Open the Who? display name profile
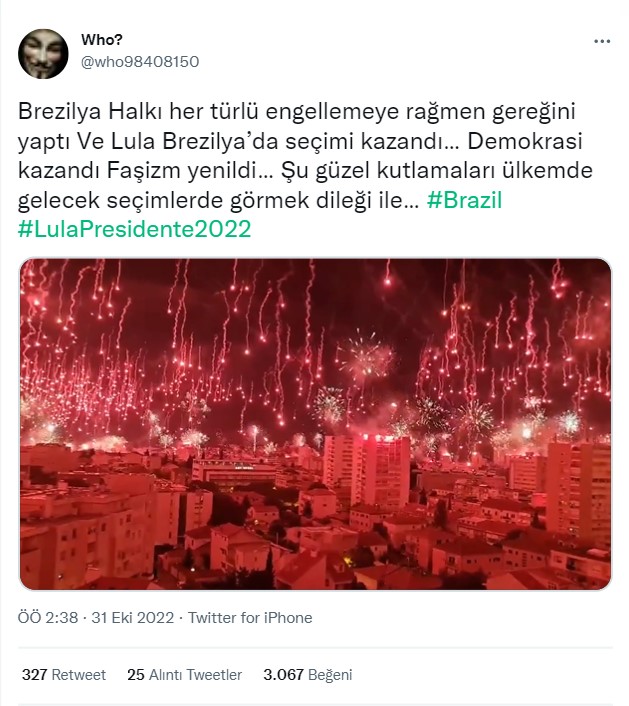 102,40
